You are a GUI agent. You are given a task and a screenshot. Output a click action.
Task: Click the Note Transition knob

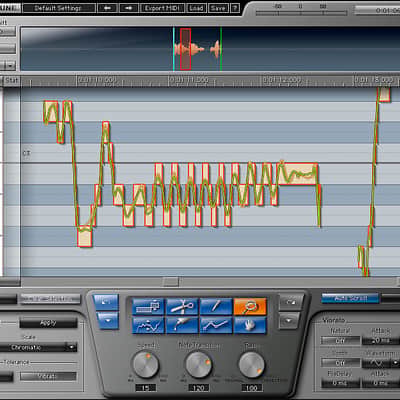click(198, 365)
